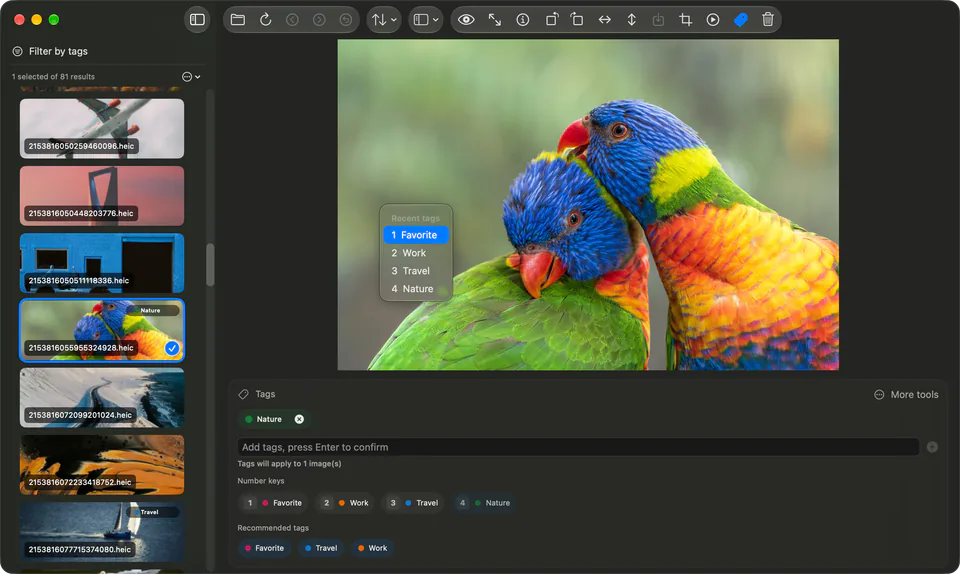
Task: Add recommended tag Work
Action: [372, 548]
